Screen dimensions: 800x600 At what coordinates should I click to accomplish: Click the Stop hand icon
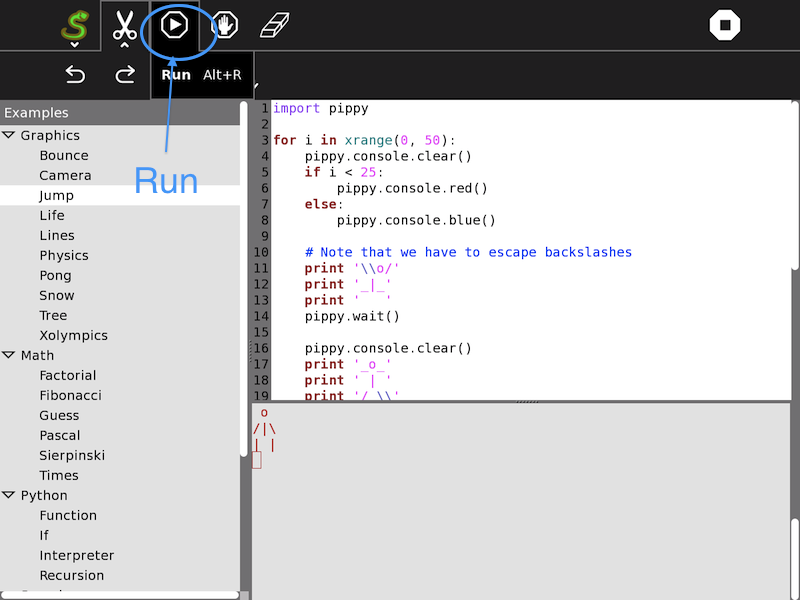pyautogui.click(x=224, y=25)
